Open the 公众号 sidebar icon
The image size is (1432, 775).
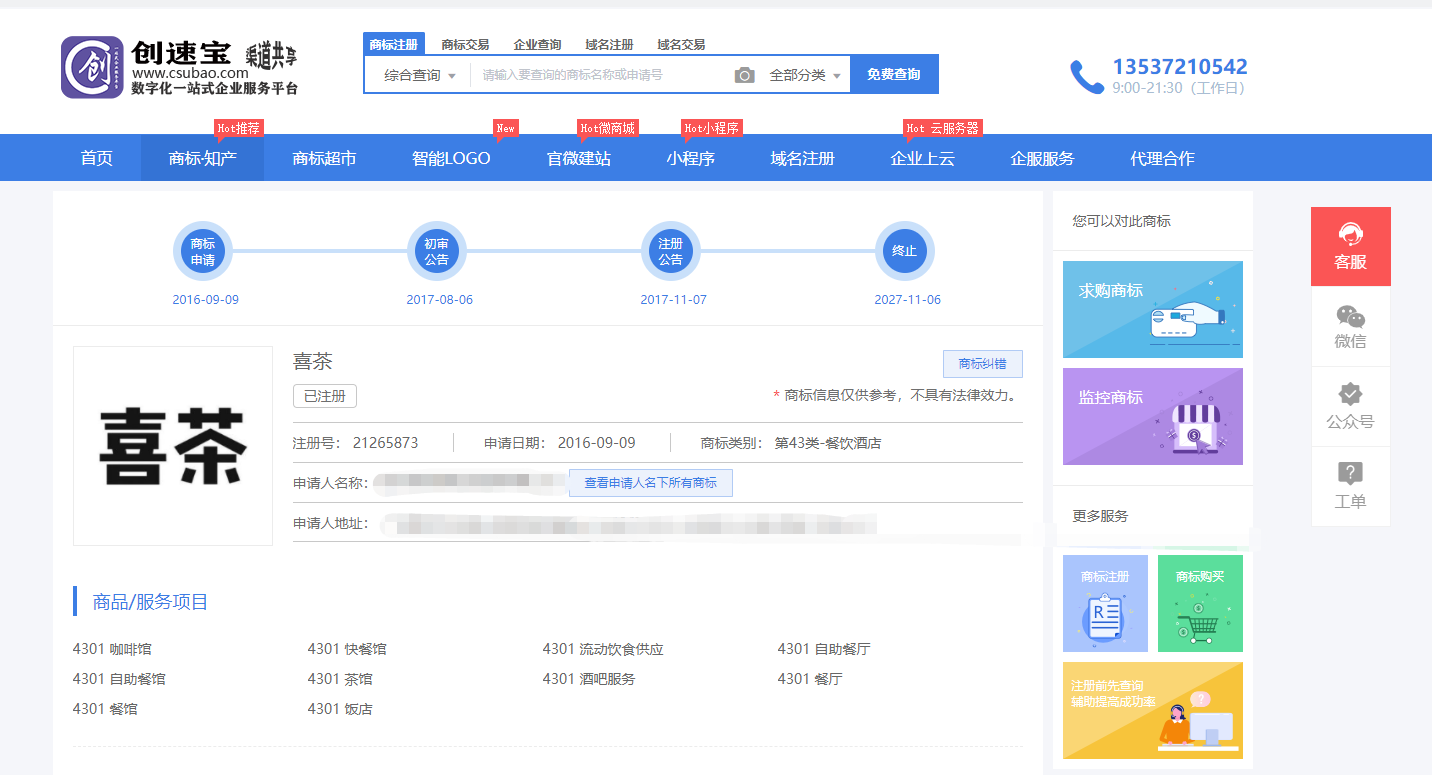pyautogui.click(x=1350, y=406)
